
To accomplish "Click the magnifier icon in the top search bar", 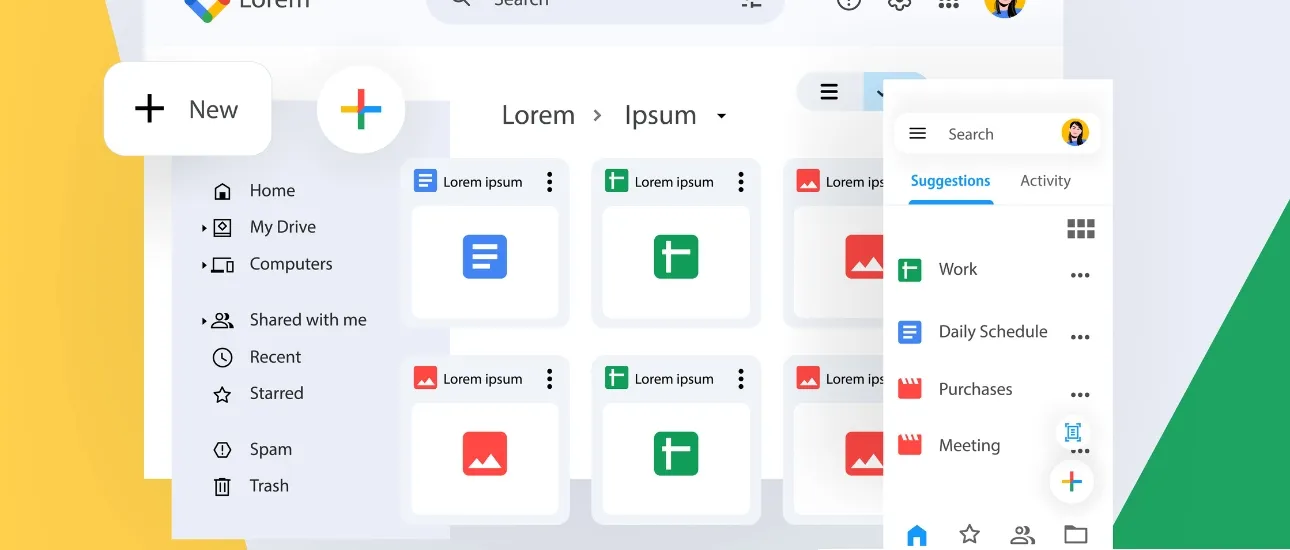I will click(459, 3).
